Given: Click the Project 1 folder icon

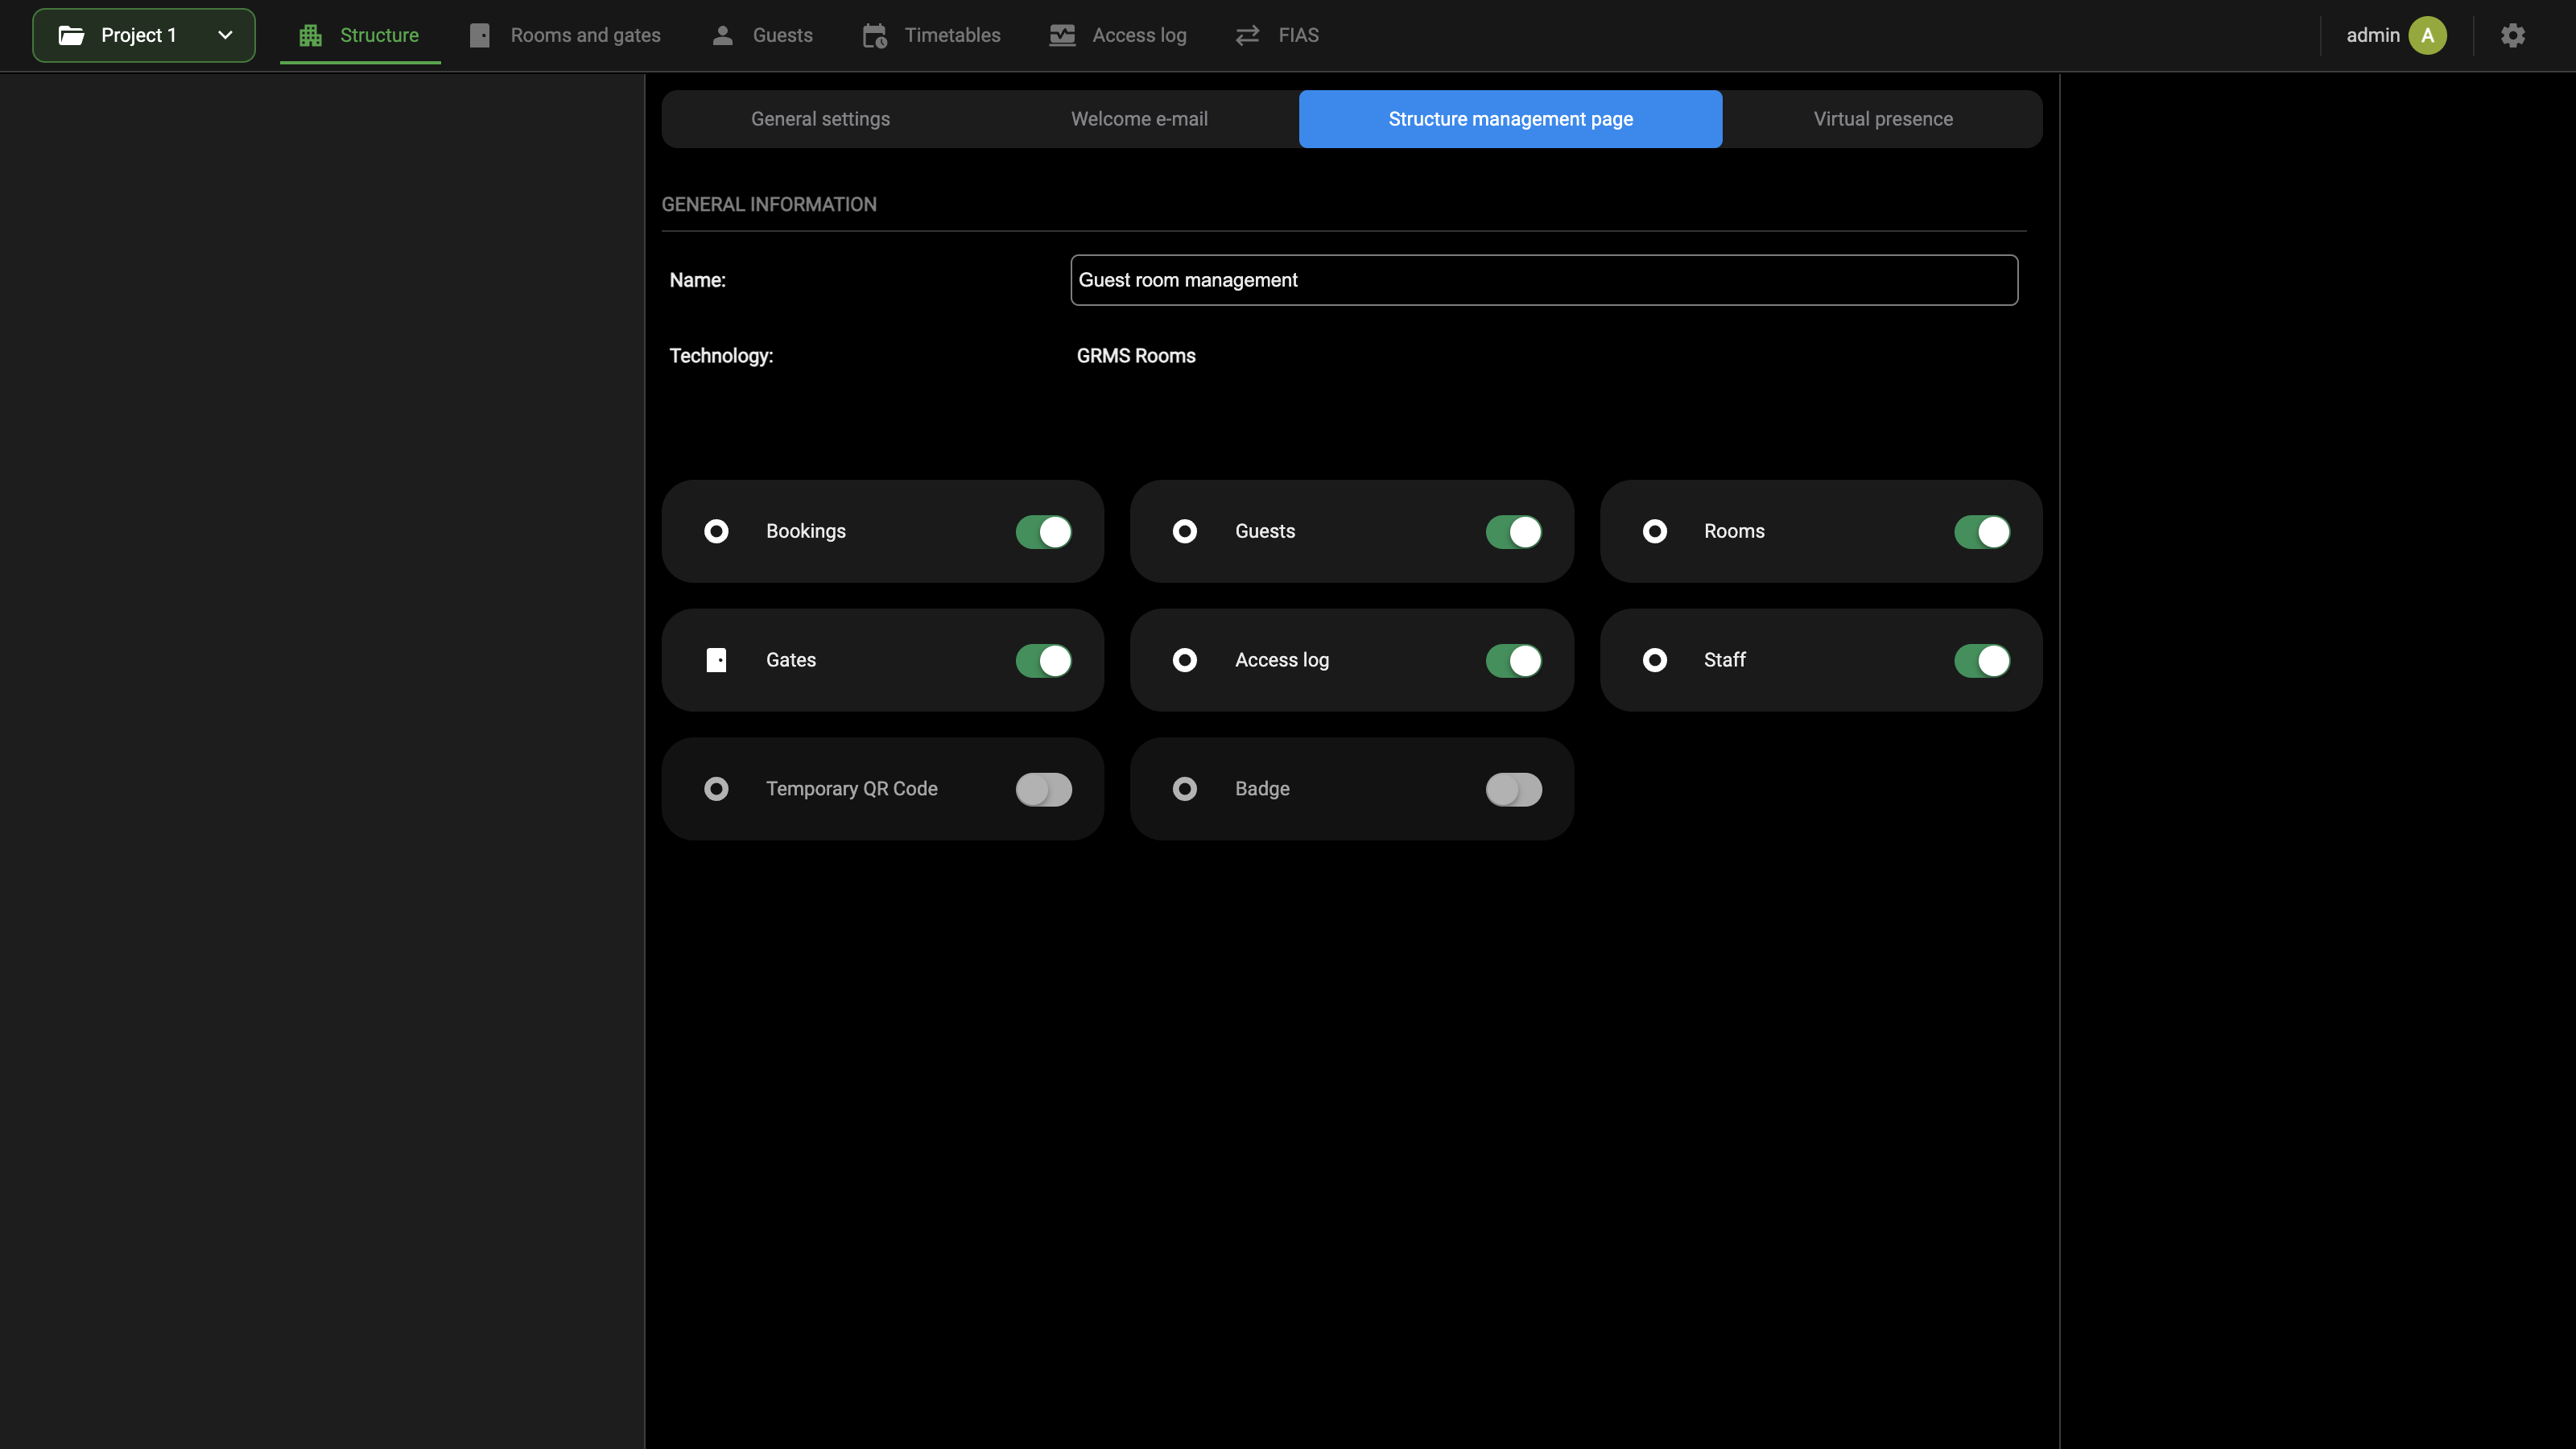Looking at the screenshot, I should tap(71, 35).
